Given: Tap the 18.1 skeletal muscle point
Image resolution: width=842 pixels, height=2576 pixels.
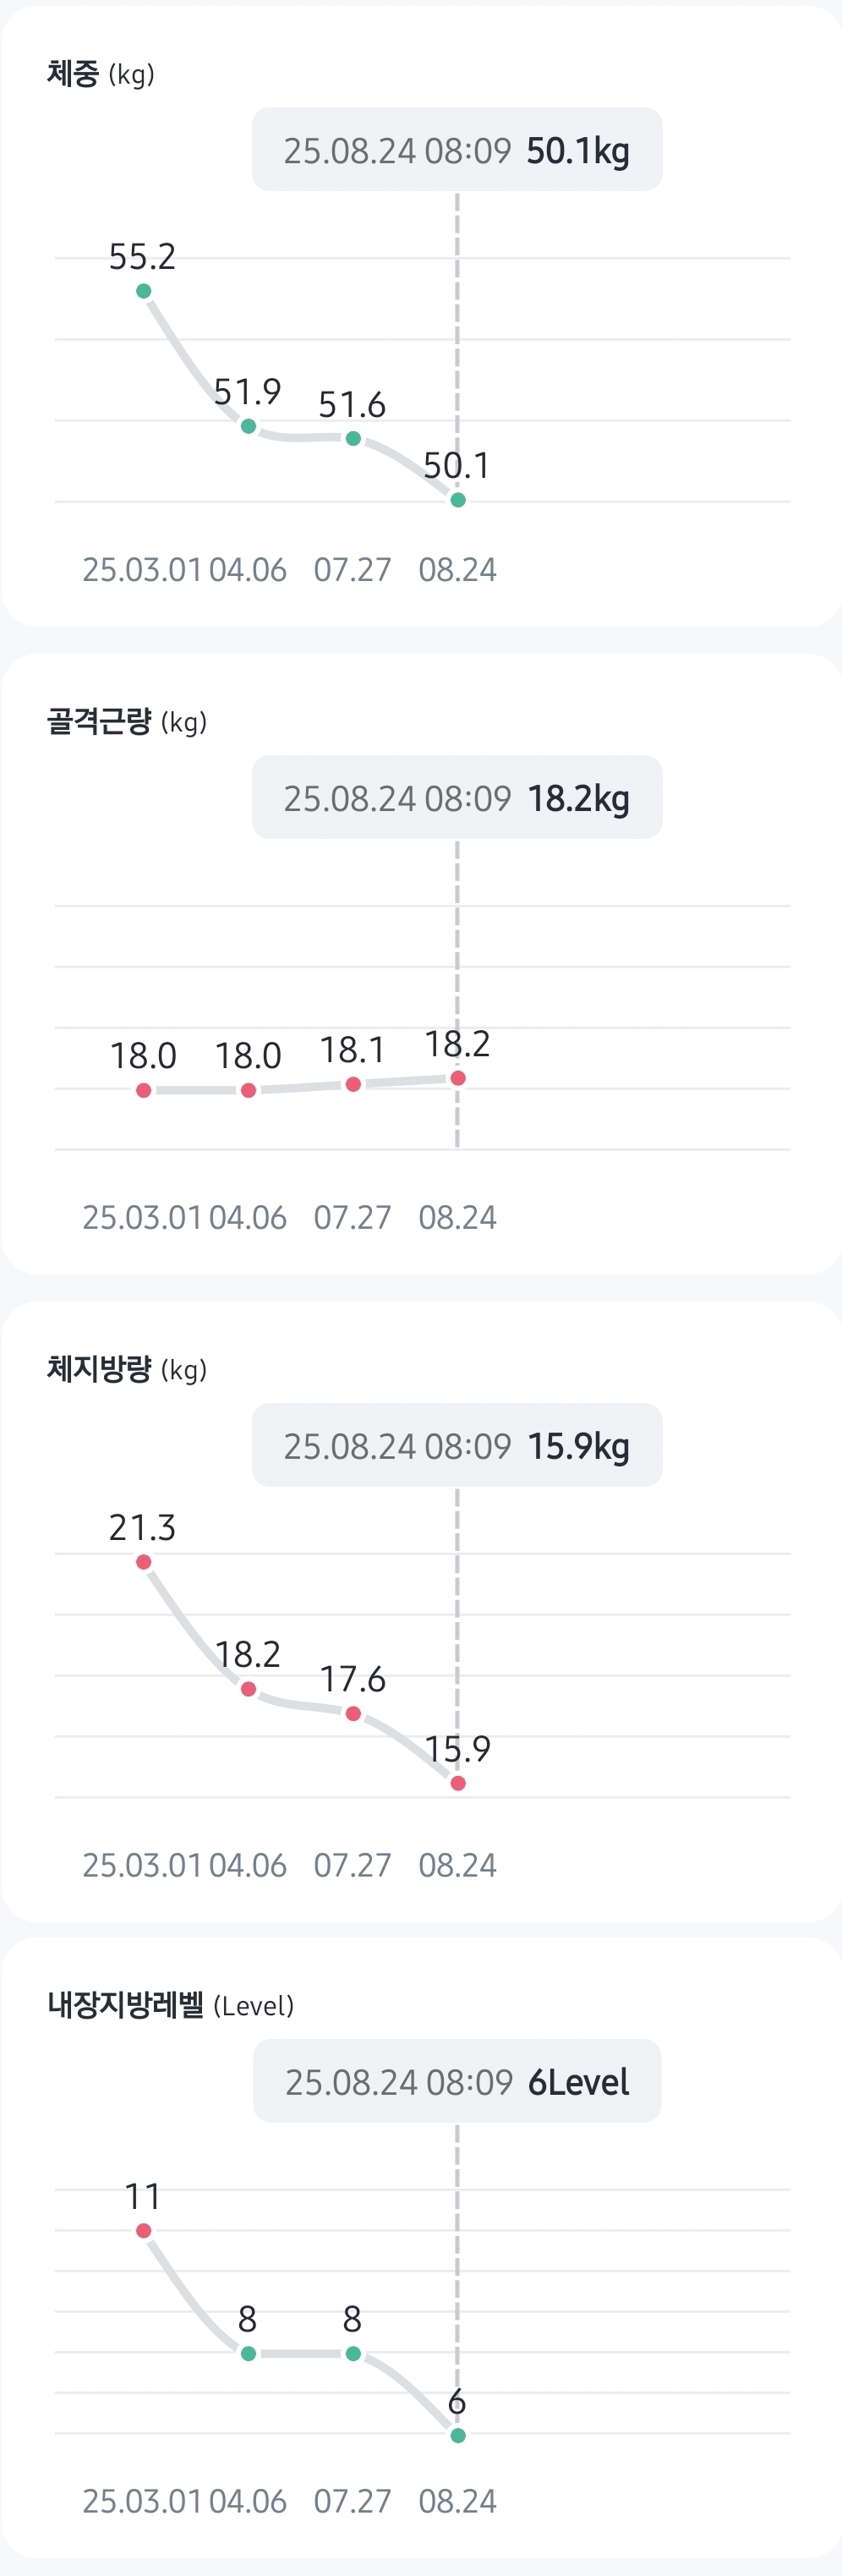Looking at the screenshot, I should 353,1084.
